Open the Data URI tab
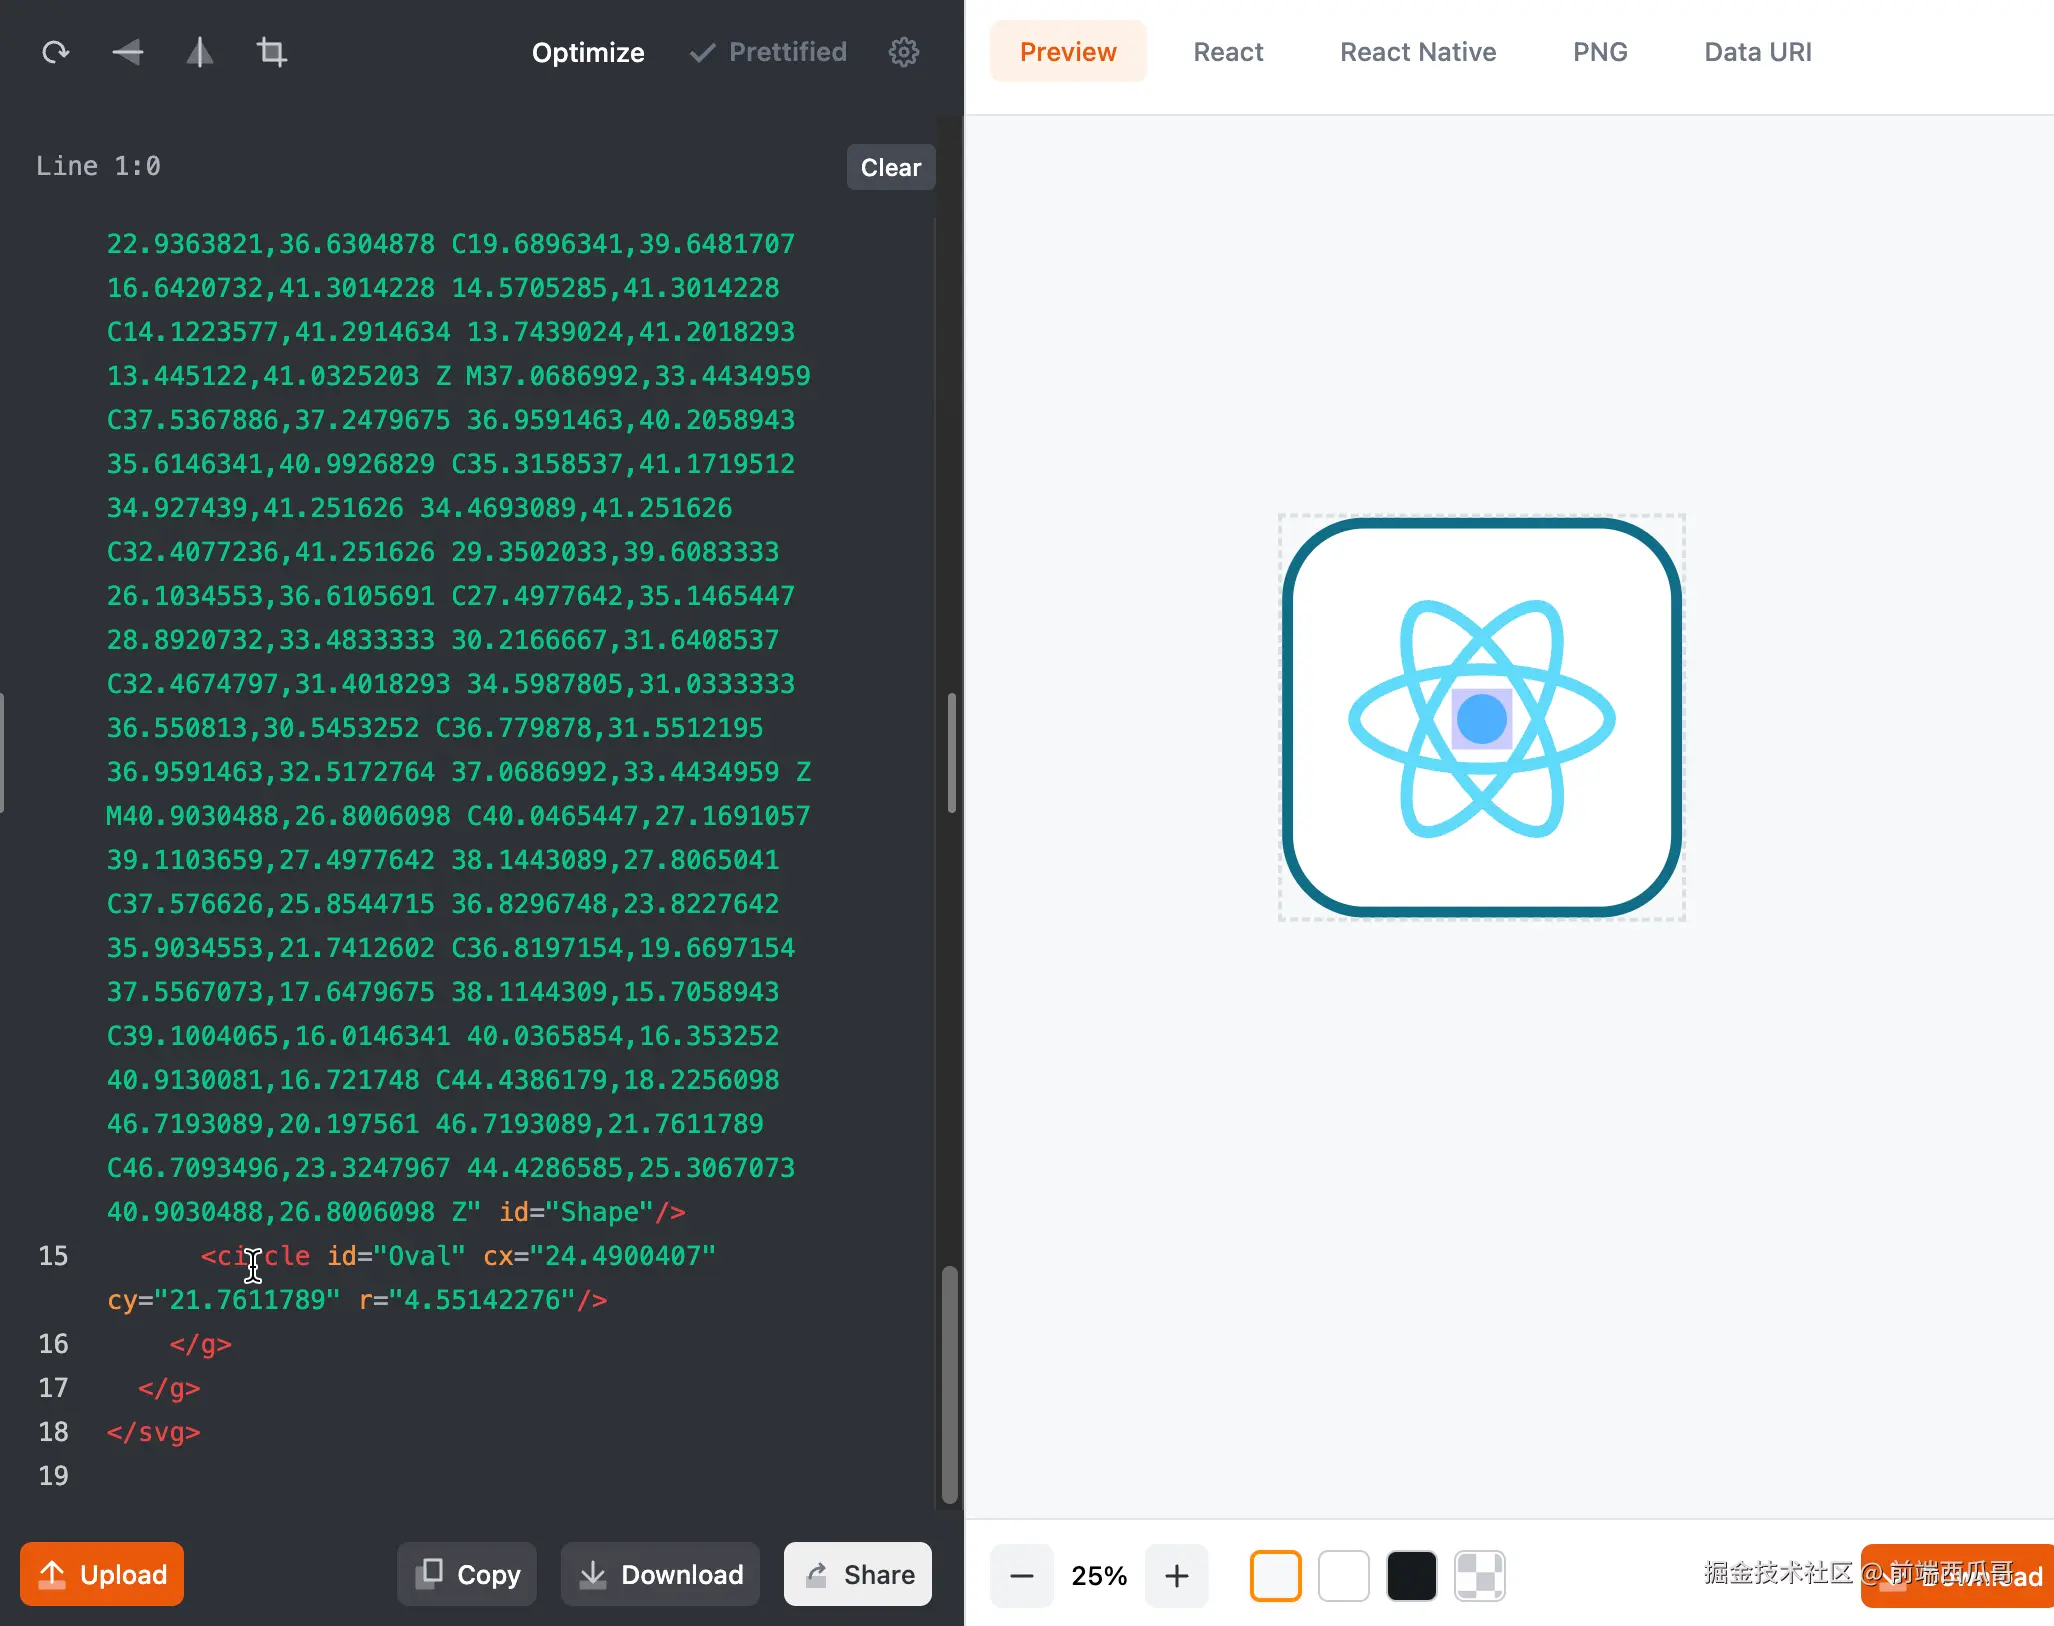Screen dimensions: 2054x1626 (x=1757, y=52)
